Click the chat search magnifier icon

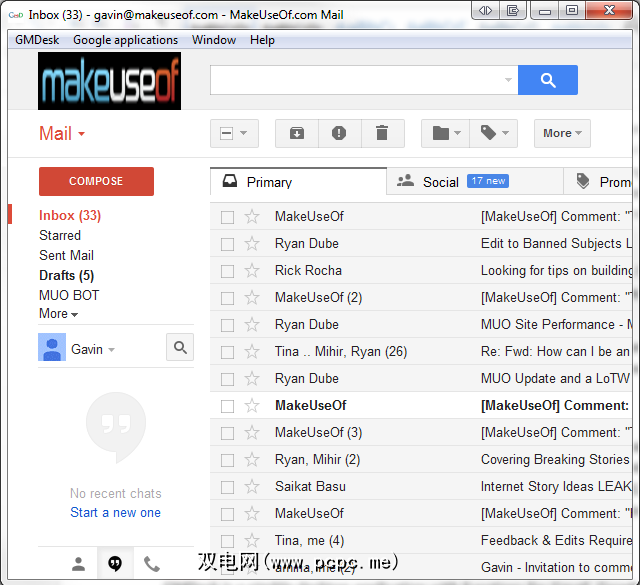(x=180, y=347)
